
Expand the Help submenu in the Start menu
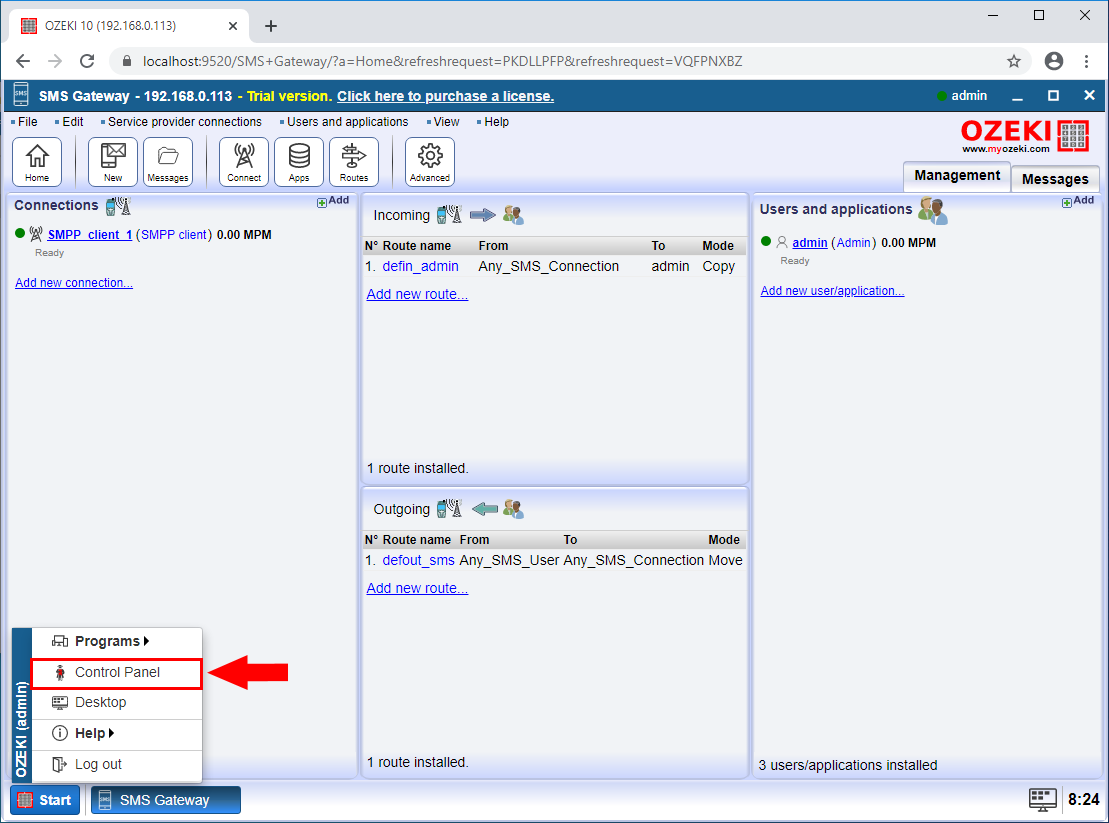tap(92, 733)
